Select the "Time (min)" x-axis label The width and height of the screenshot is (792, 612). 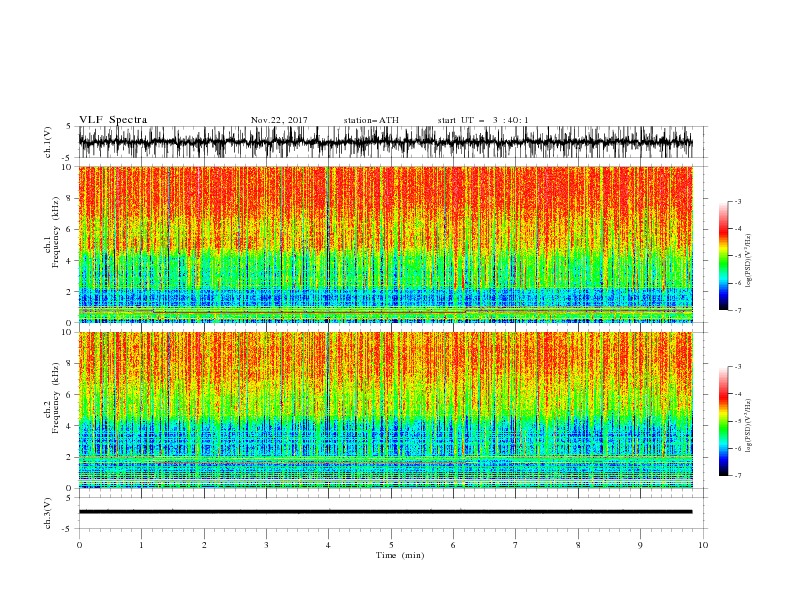coord(400,555)
